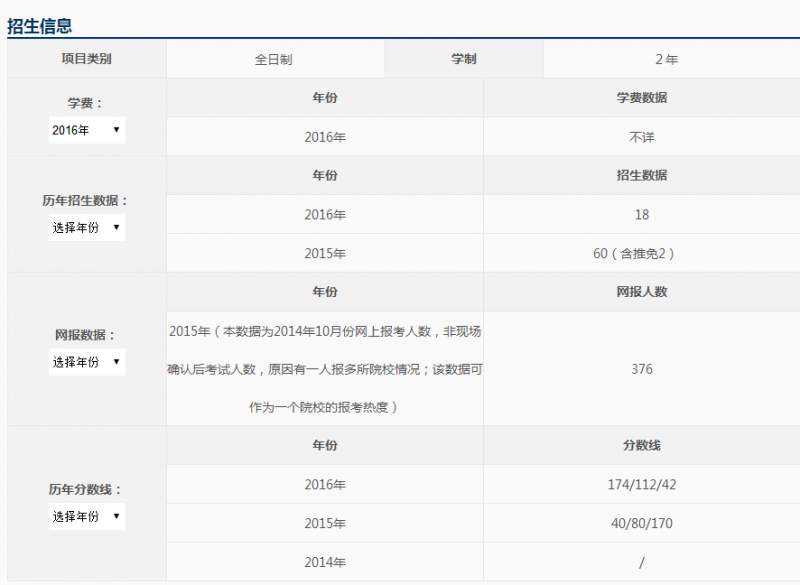Click the 项目类别 label cell

pyautogui.click(x=86, y=59)
